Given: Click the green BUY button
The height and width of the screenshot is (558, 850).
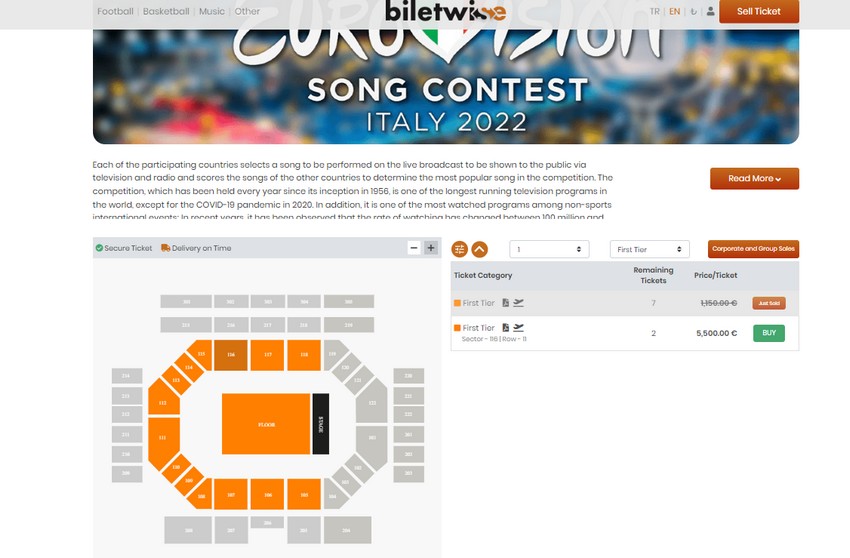Looking at the screenshot, I should point(768,333).
